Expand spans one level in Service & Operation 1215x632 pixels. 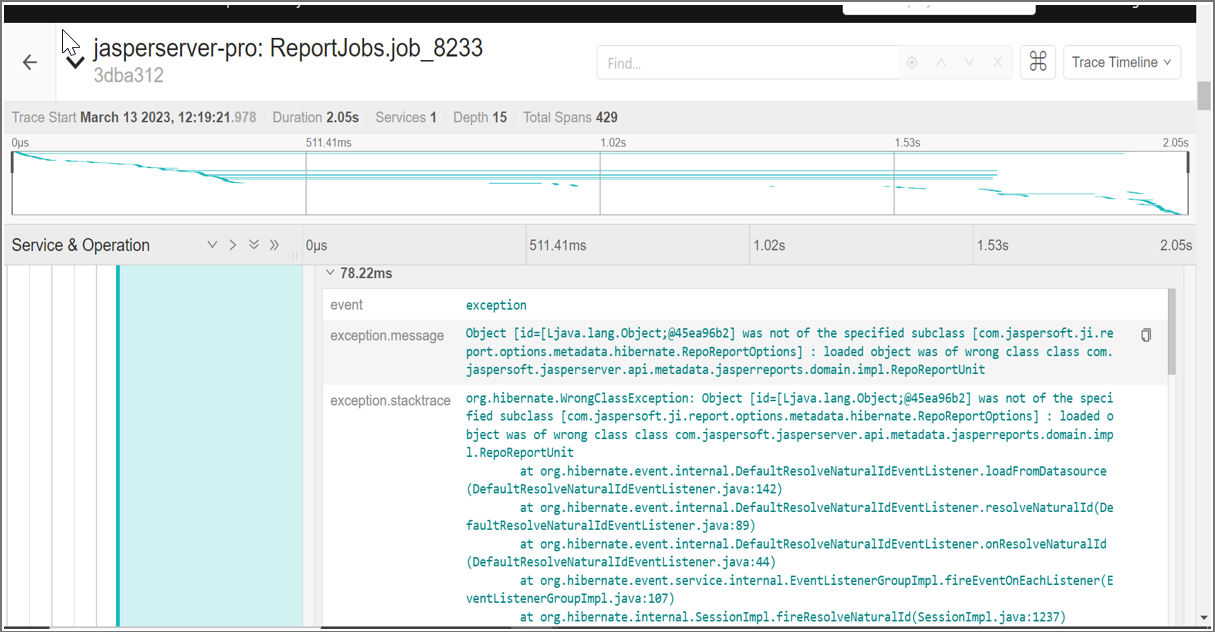pos(212,245)
